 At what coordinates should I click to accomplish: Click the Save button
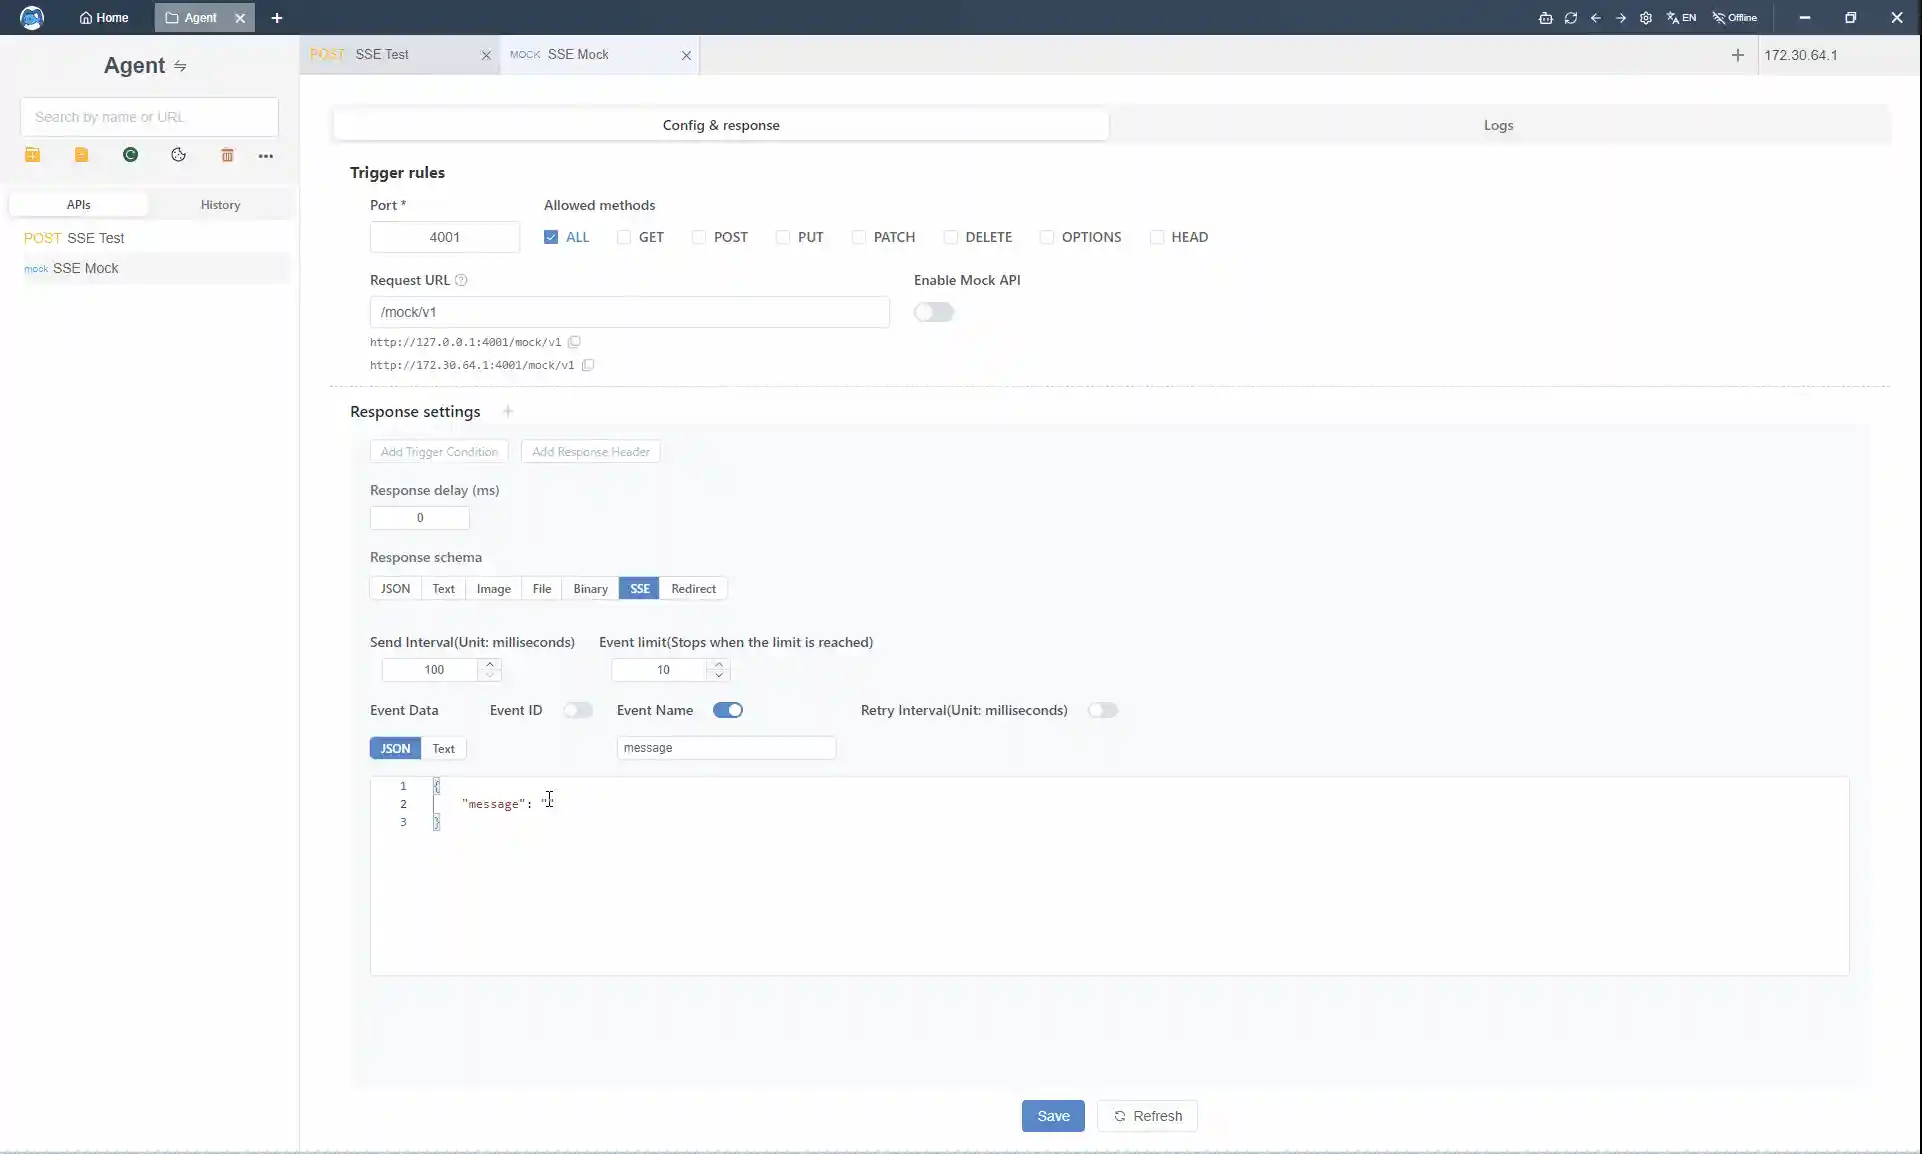tap(1052, 1116)
